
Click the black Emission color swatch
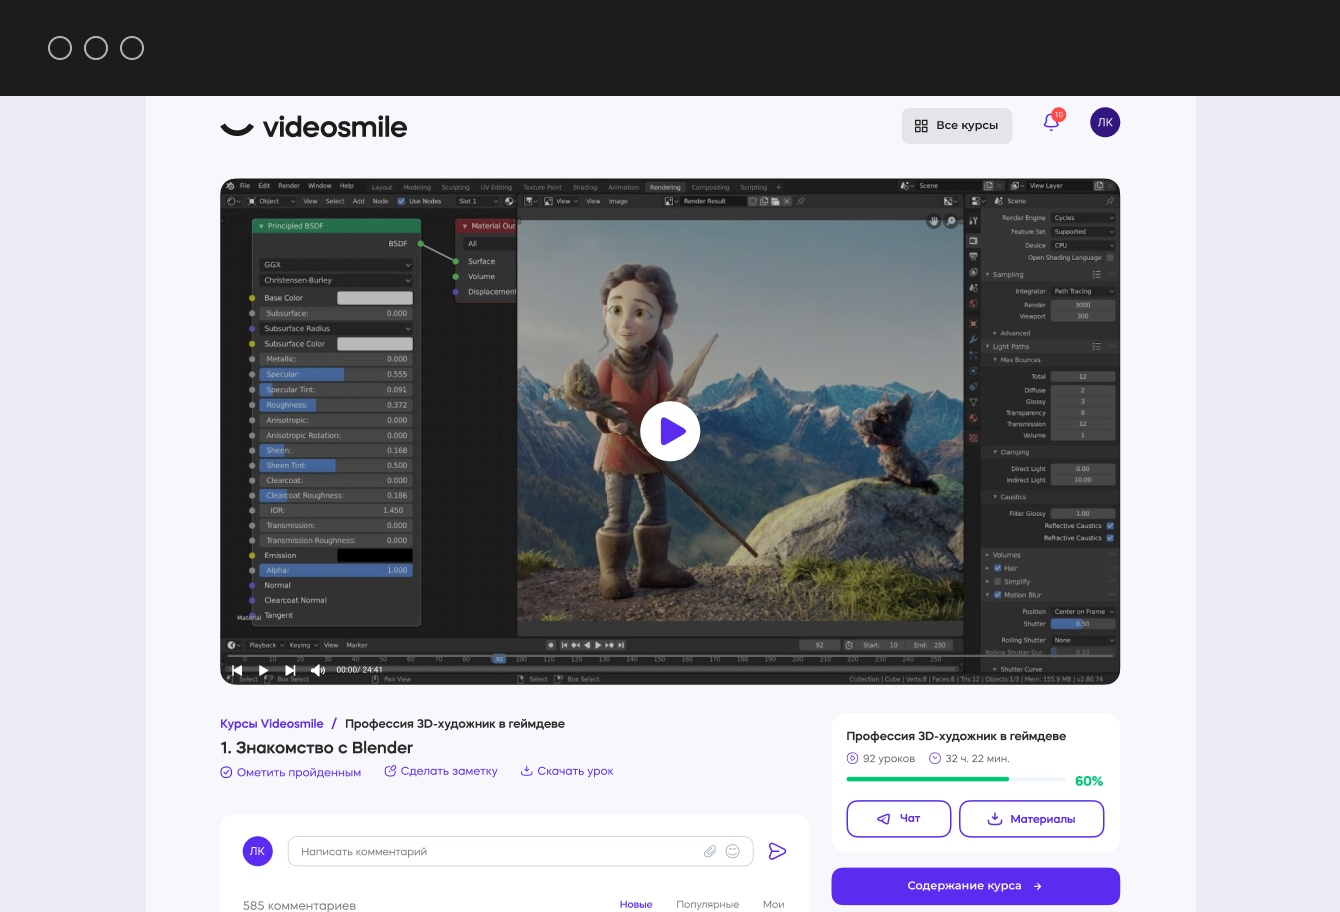(375, 555)
